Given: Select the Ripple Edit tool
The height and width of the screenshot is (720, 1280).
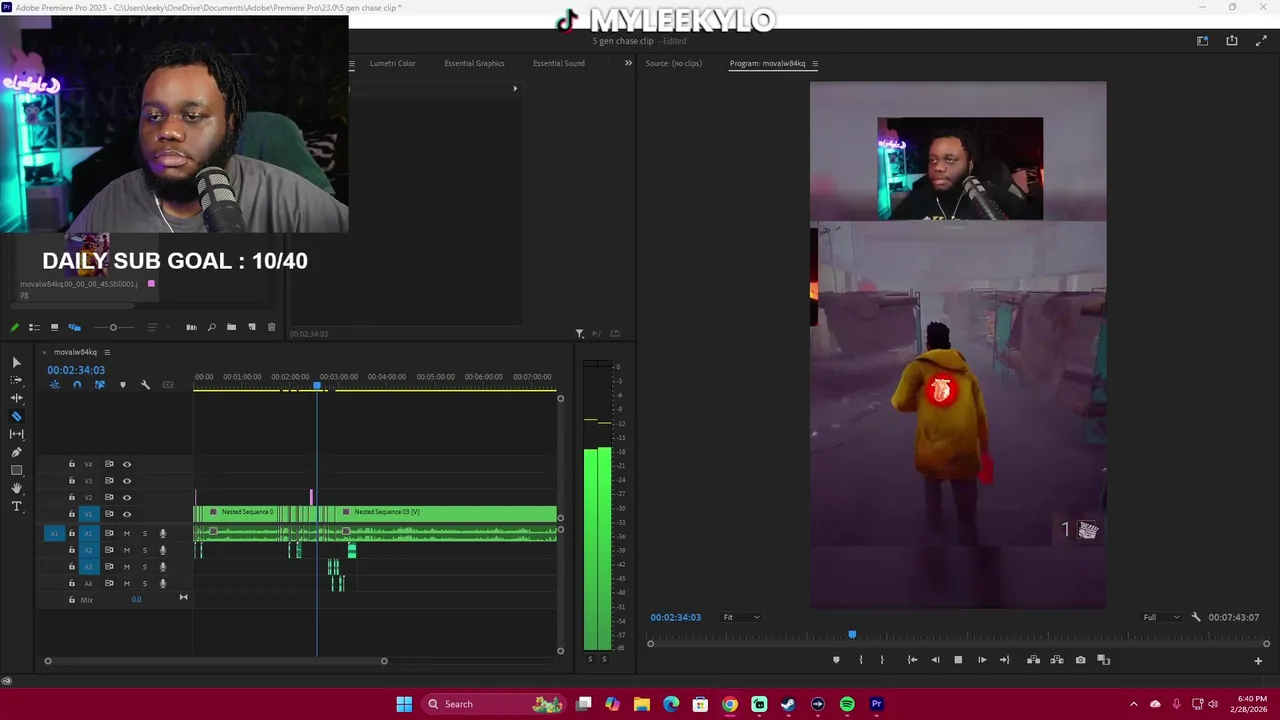Looking at the screenshot, I should pyautogui.click(x=16, y=398).
